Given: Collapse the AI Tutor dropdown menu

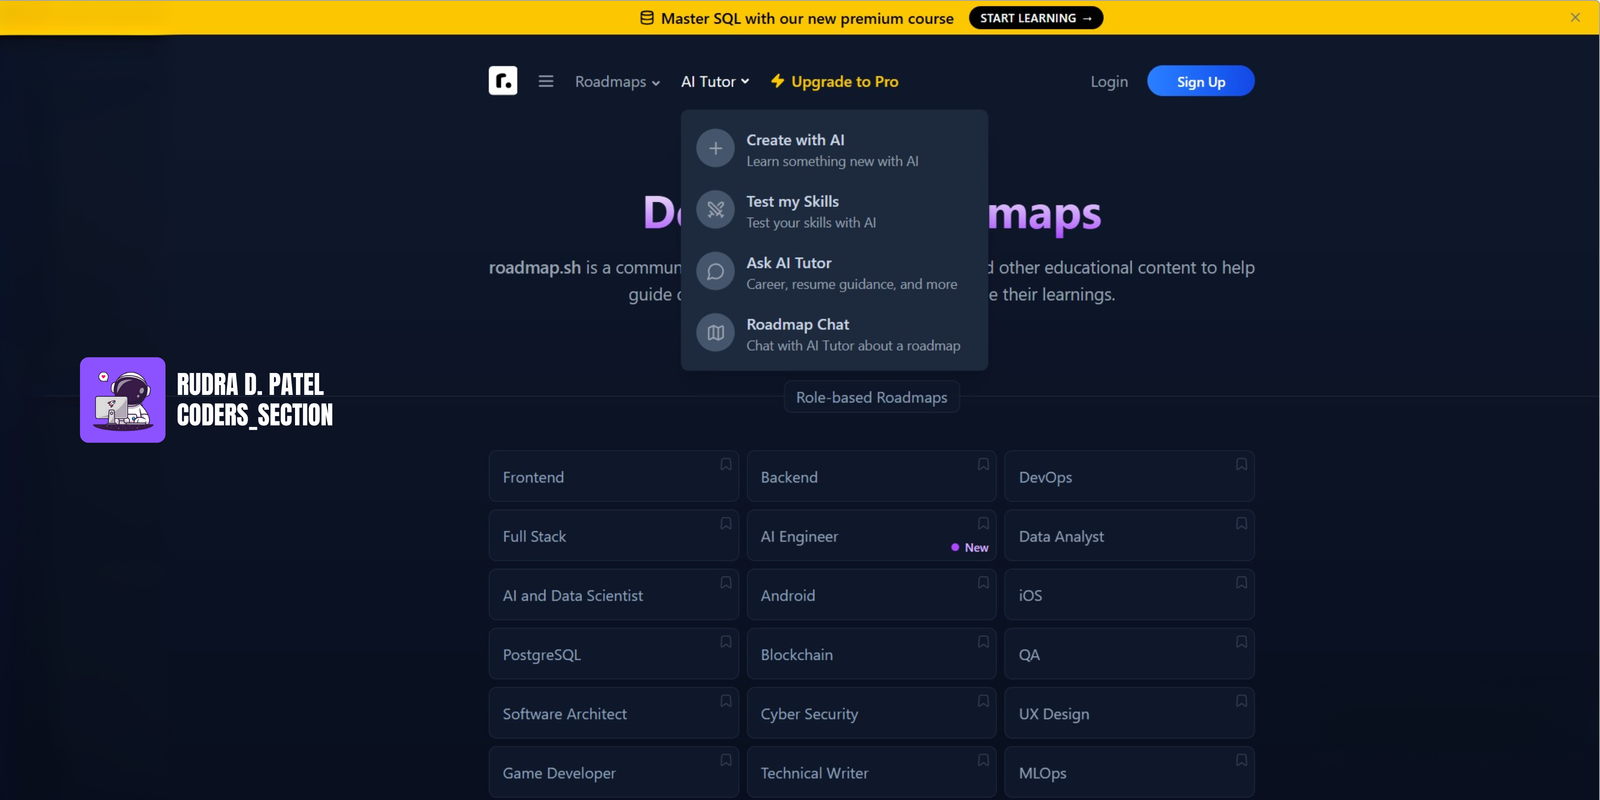Looking at the screenshot, I should 714,82.
